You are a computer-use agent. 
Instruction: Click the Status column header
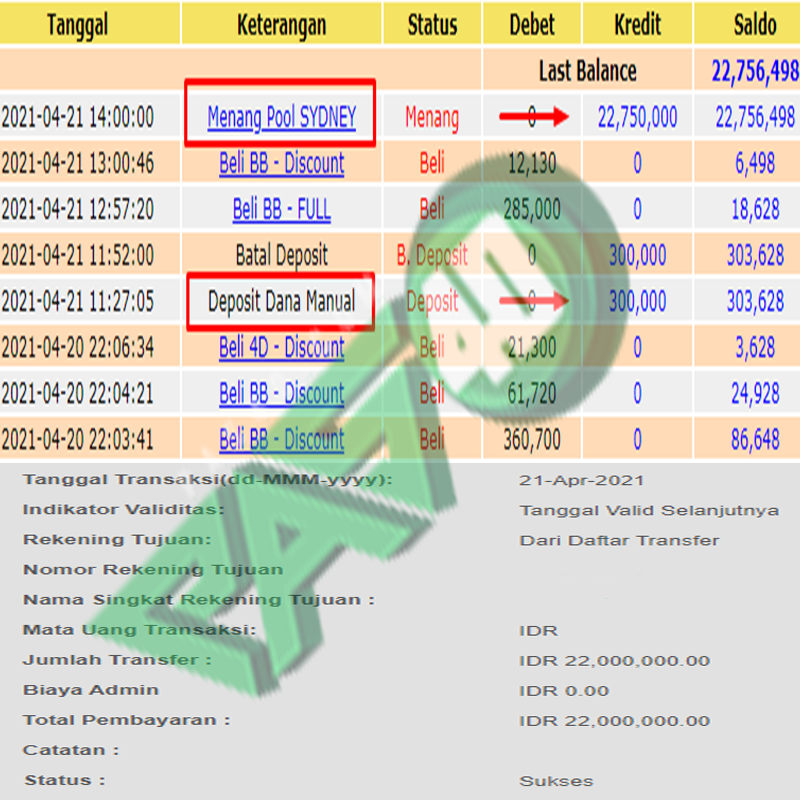click(432, 24)
